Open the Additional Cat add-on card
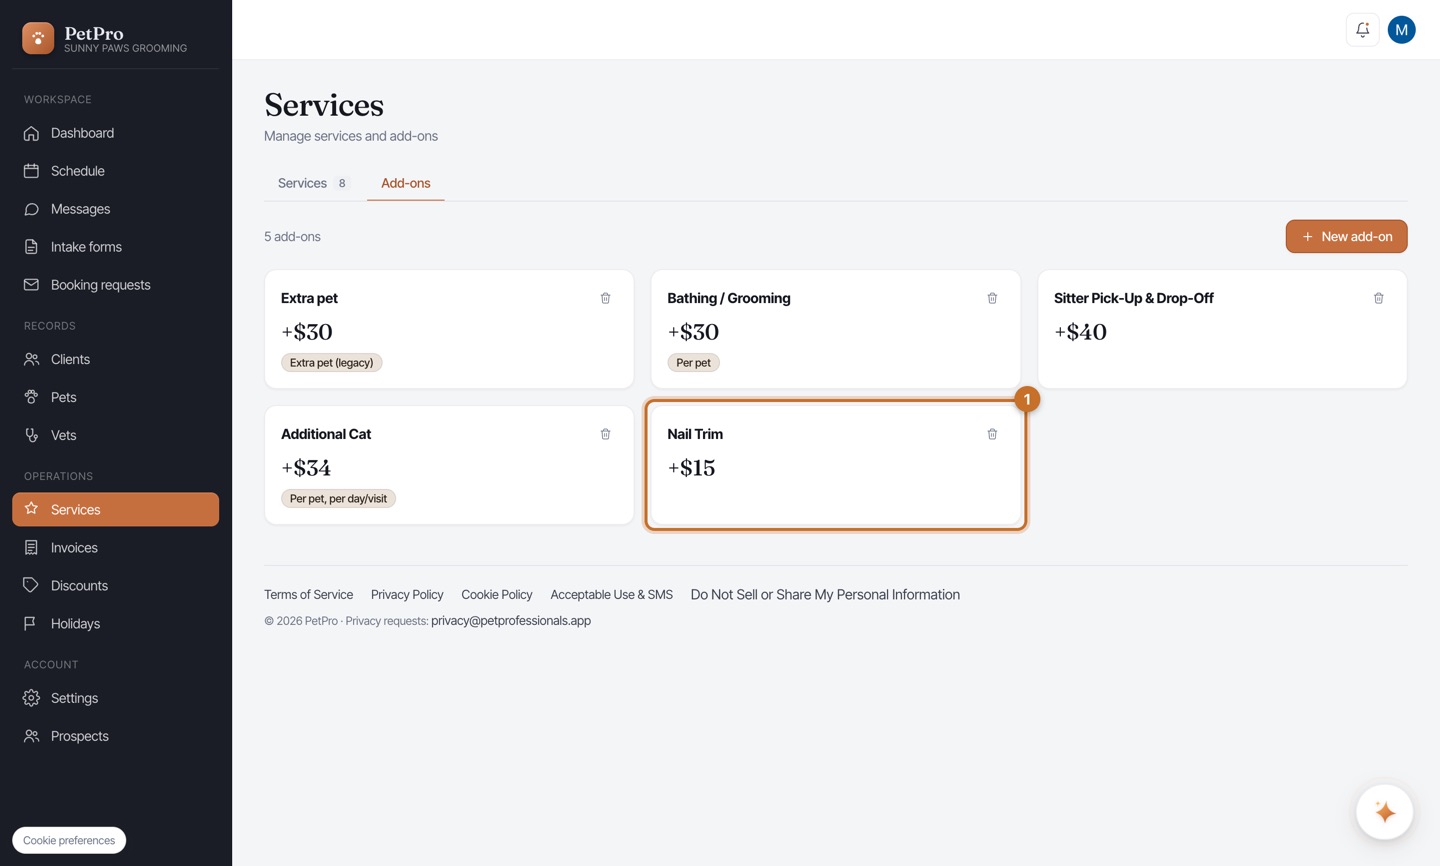Viewport: 1440px width, 866px height. point(449,465)
